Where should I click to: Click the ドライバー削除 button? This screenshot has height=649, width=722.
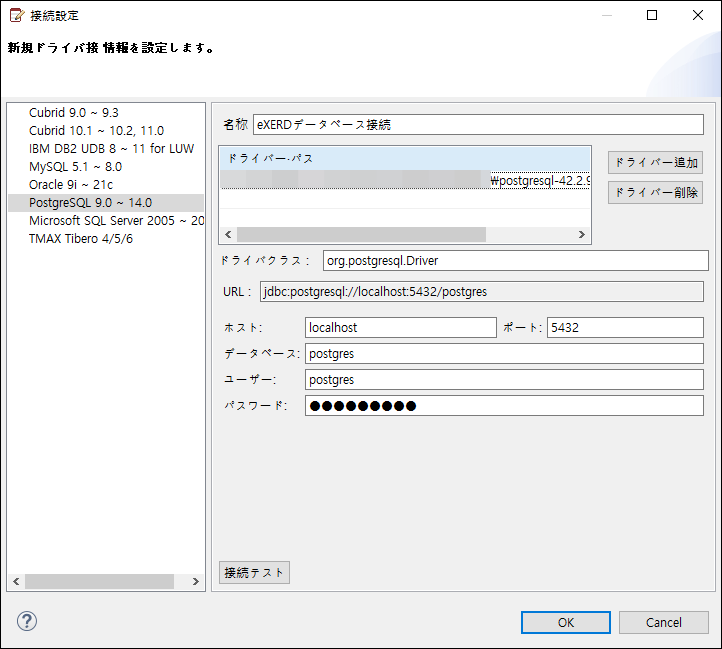[655, 193]
